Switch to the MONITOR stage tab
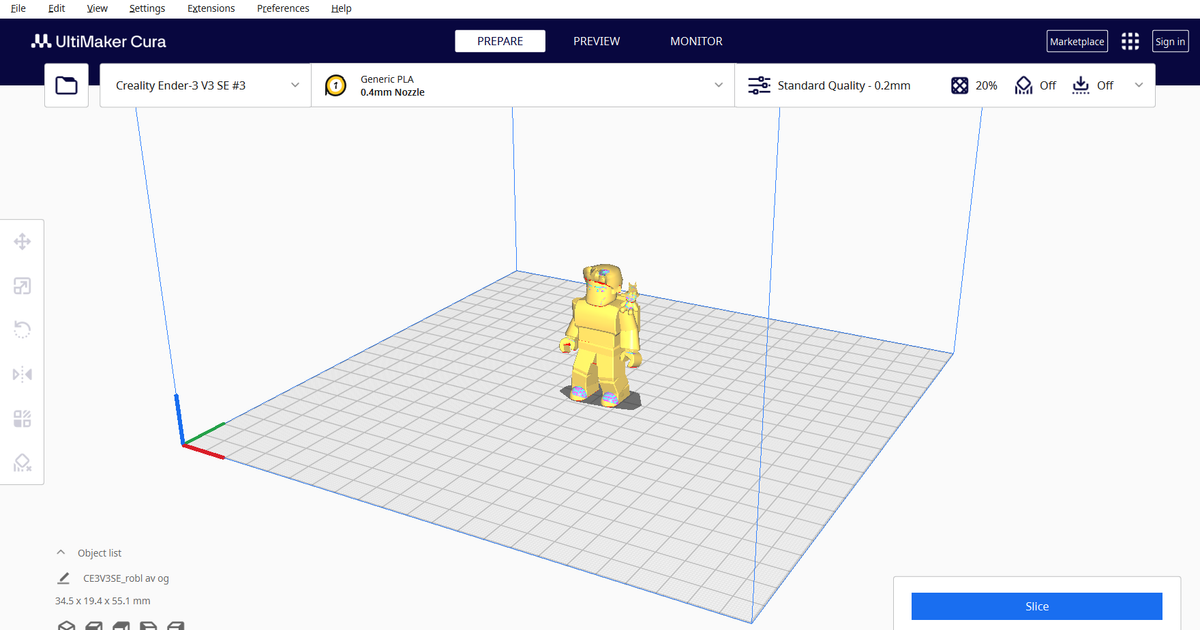The width and height of the screenshot is (1200, 630). coord(696,41)
